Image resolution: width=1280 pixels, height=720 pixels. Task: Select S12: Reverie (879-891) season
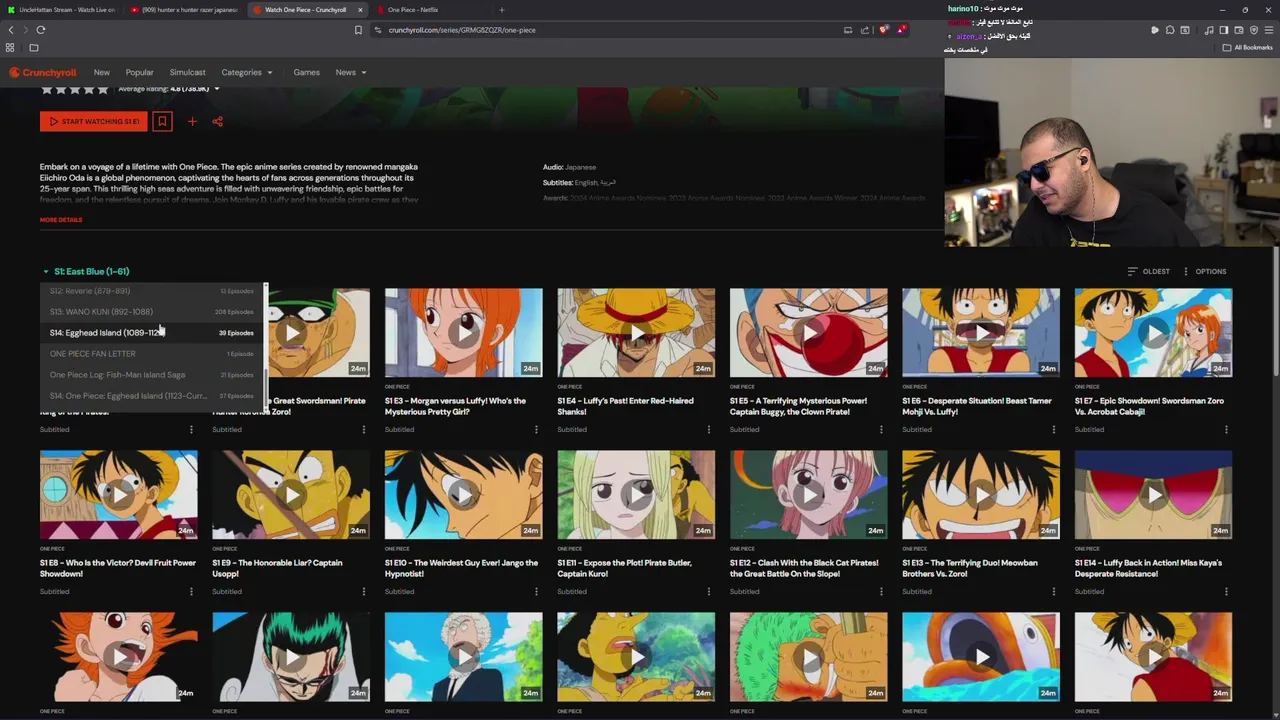point(152,291)
